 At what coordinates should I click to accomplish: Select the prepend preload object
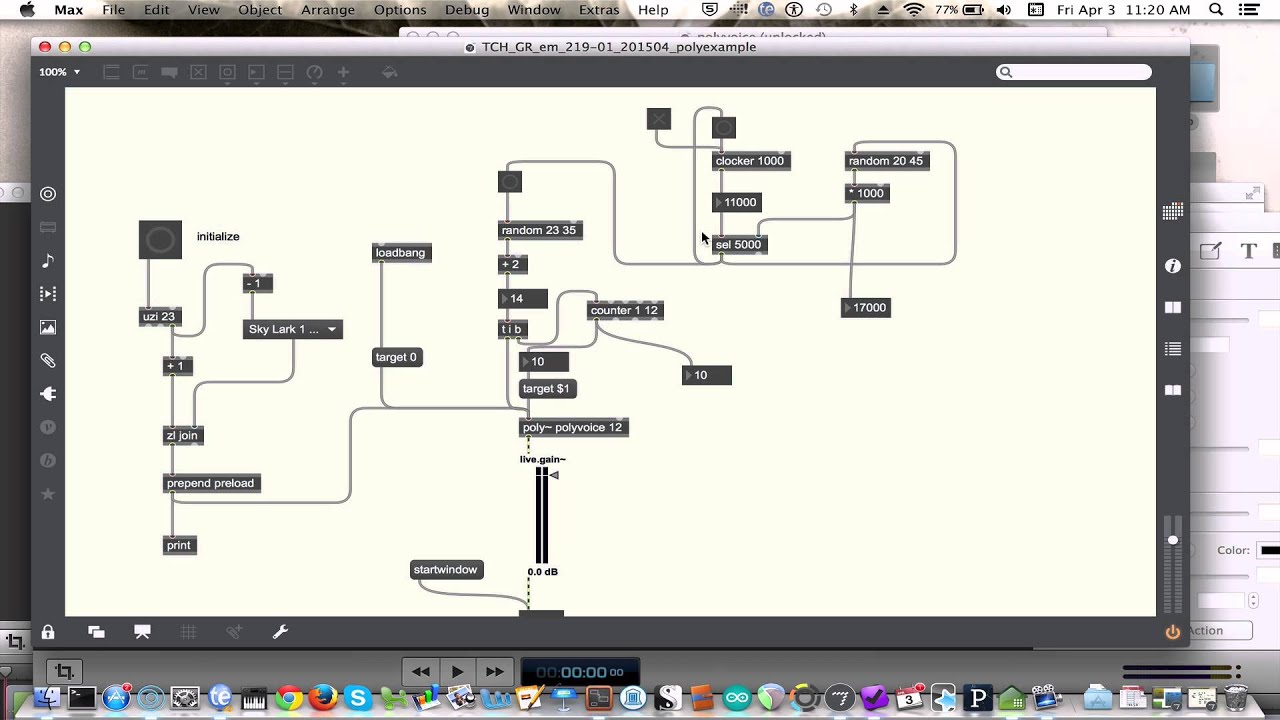211,483
